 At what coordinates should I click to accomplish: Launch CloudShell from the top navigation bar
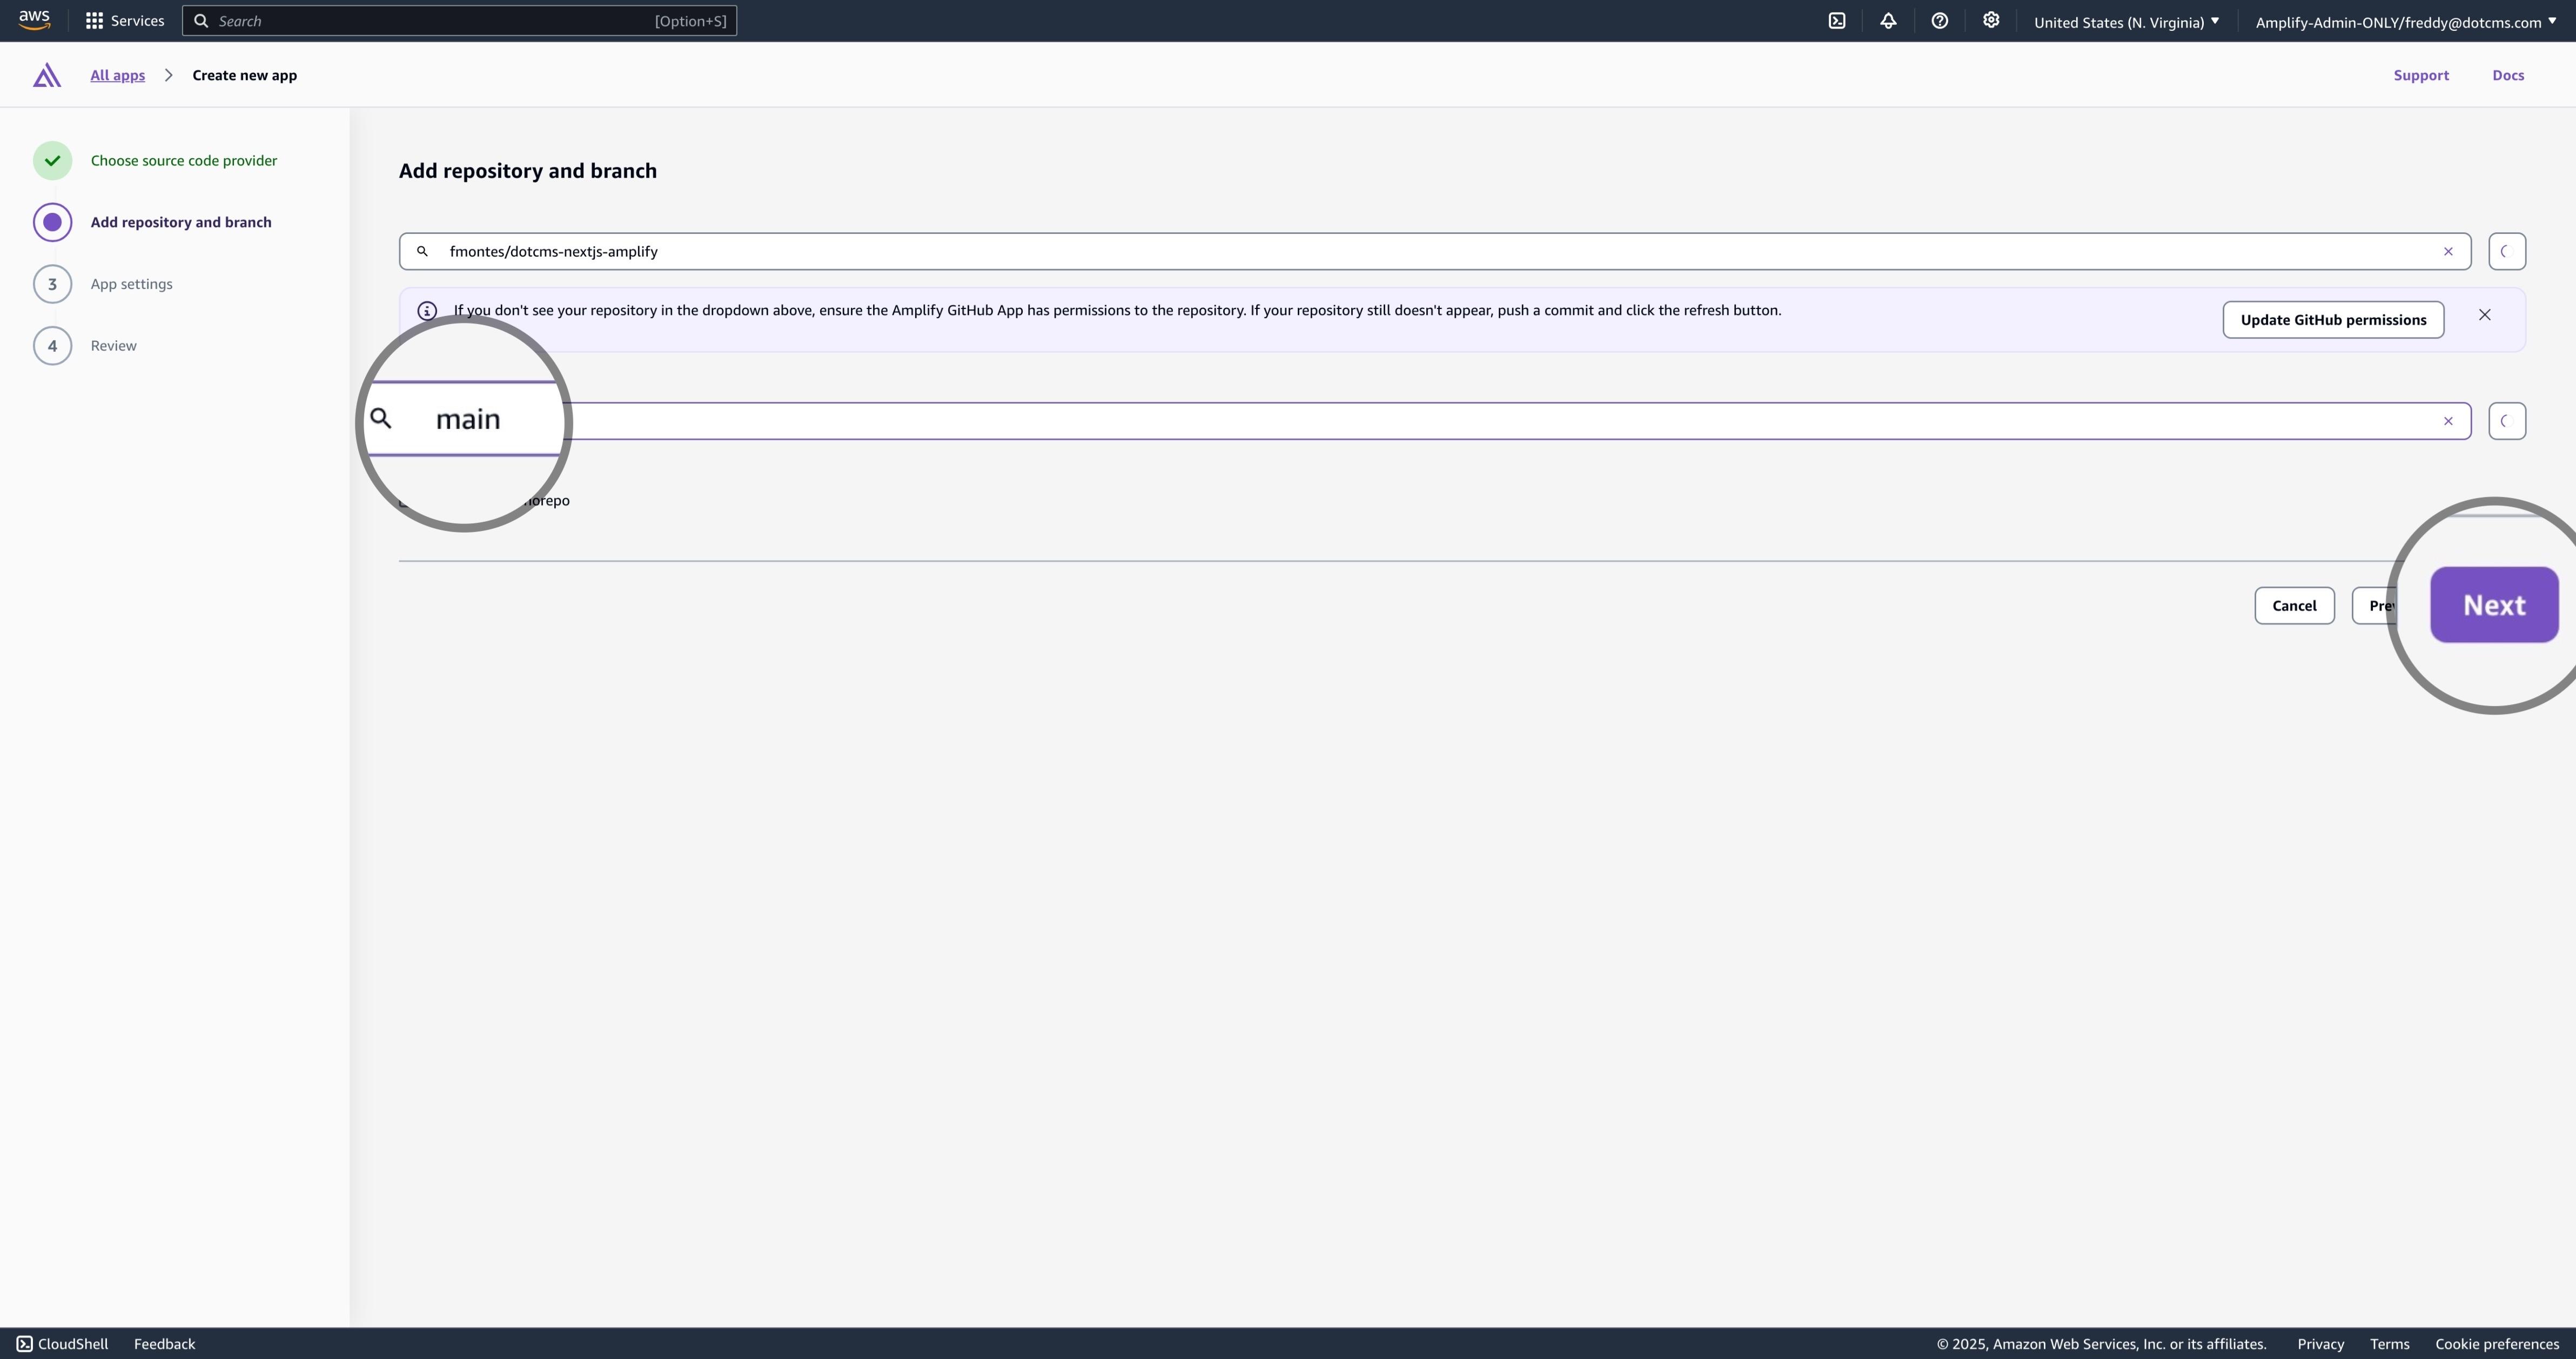(1837, 20)
